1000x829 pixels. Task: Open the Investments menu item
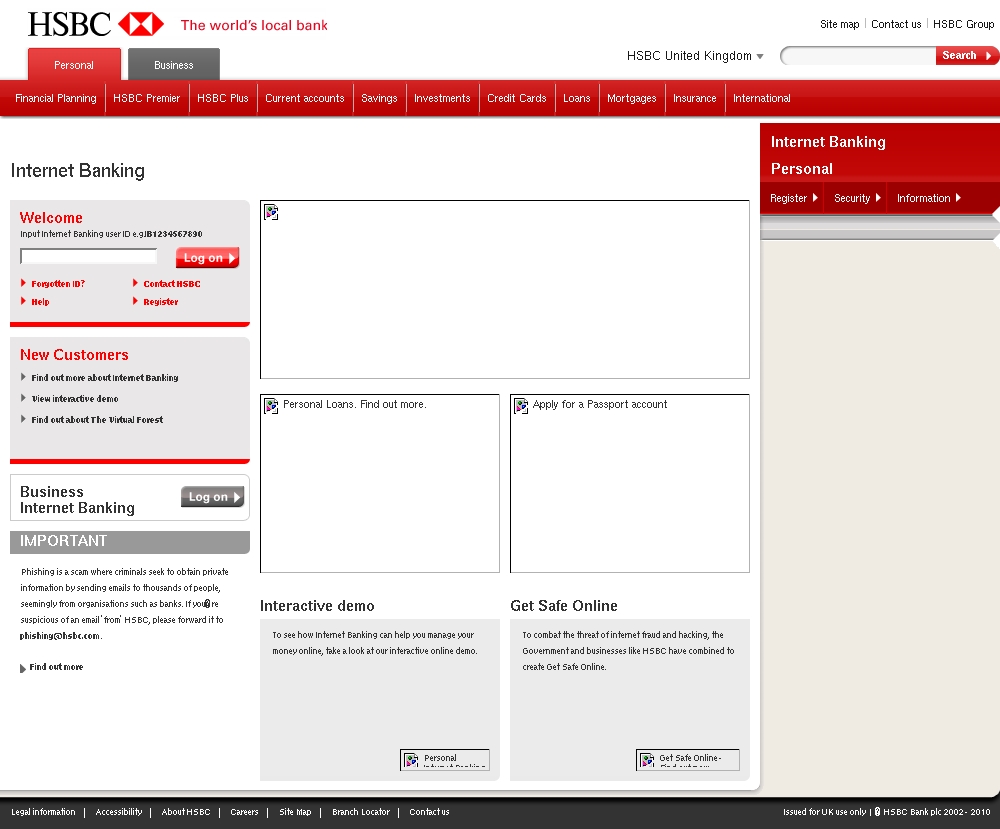click(x=442, y=98)
